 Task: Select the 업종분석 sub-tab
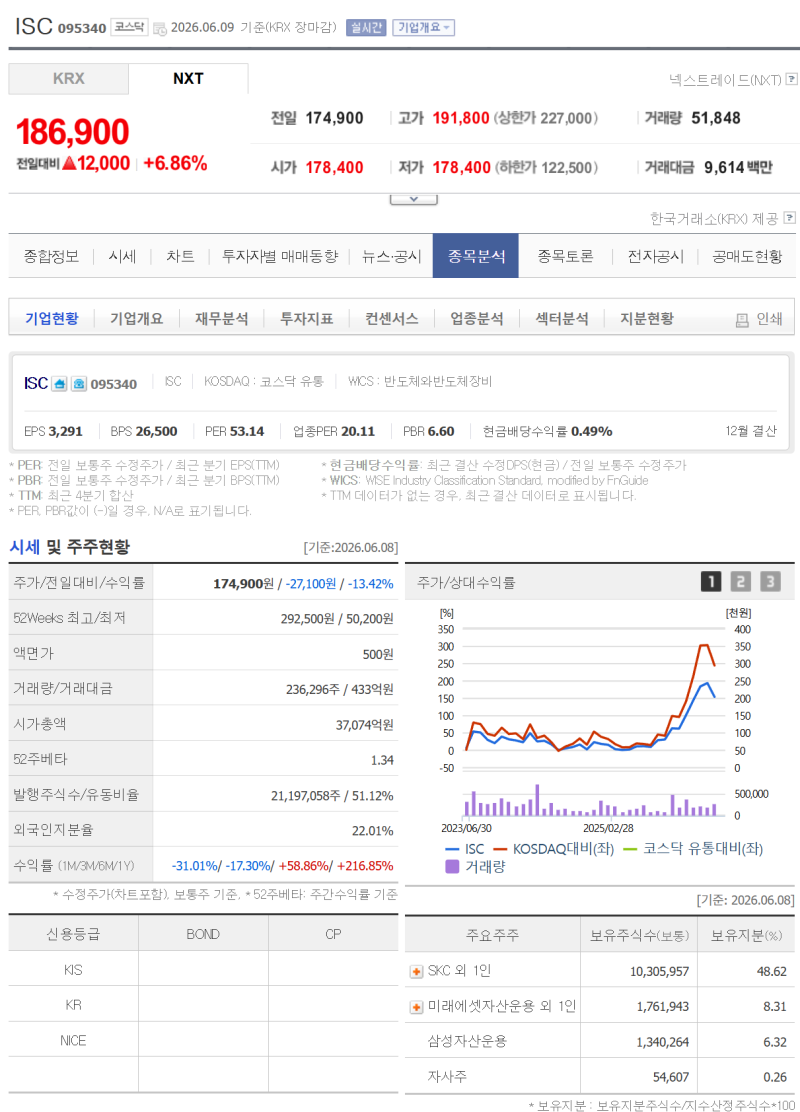tap(477, 318)
